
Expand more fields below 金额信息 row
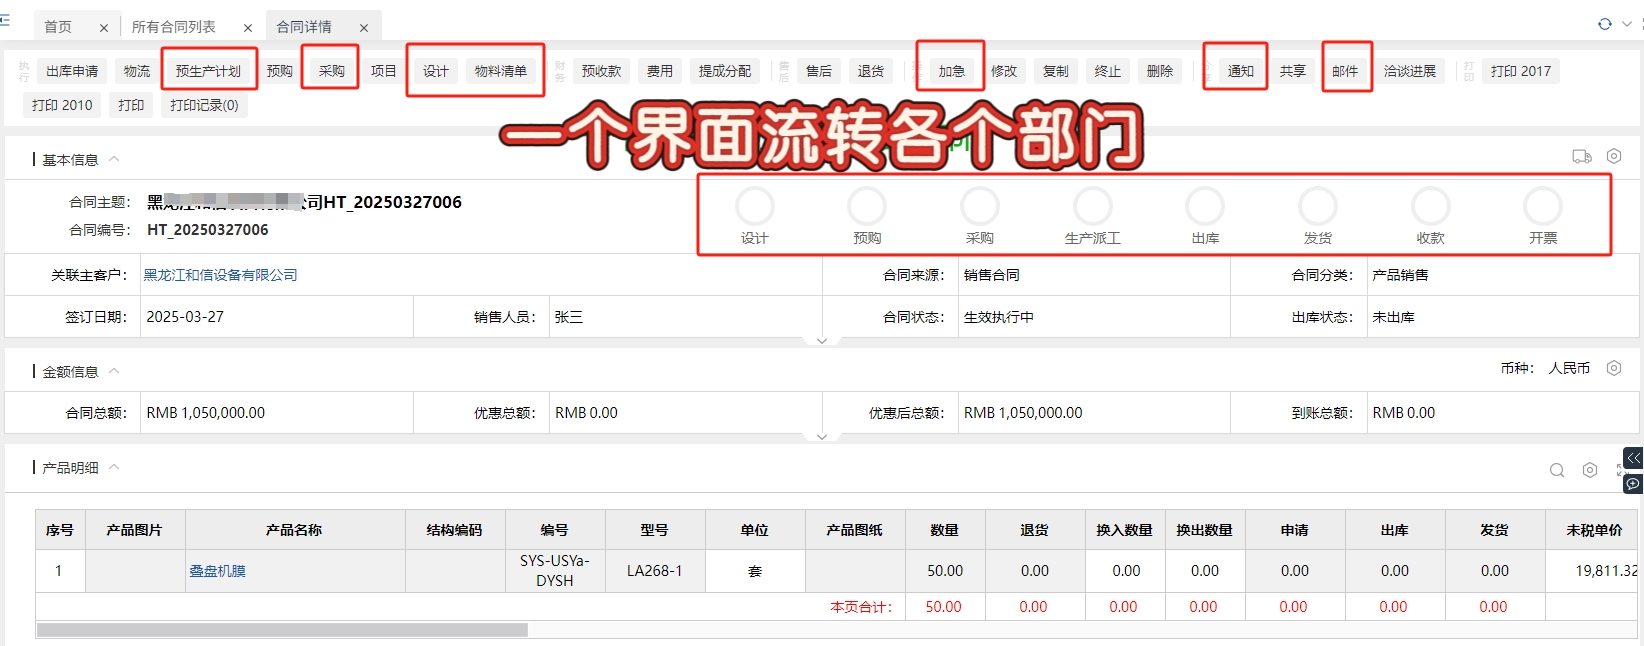(822, 437)
